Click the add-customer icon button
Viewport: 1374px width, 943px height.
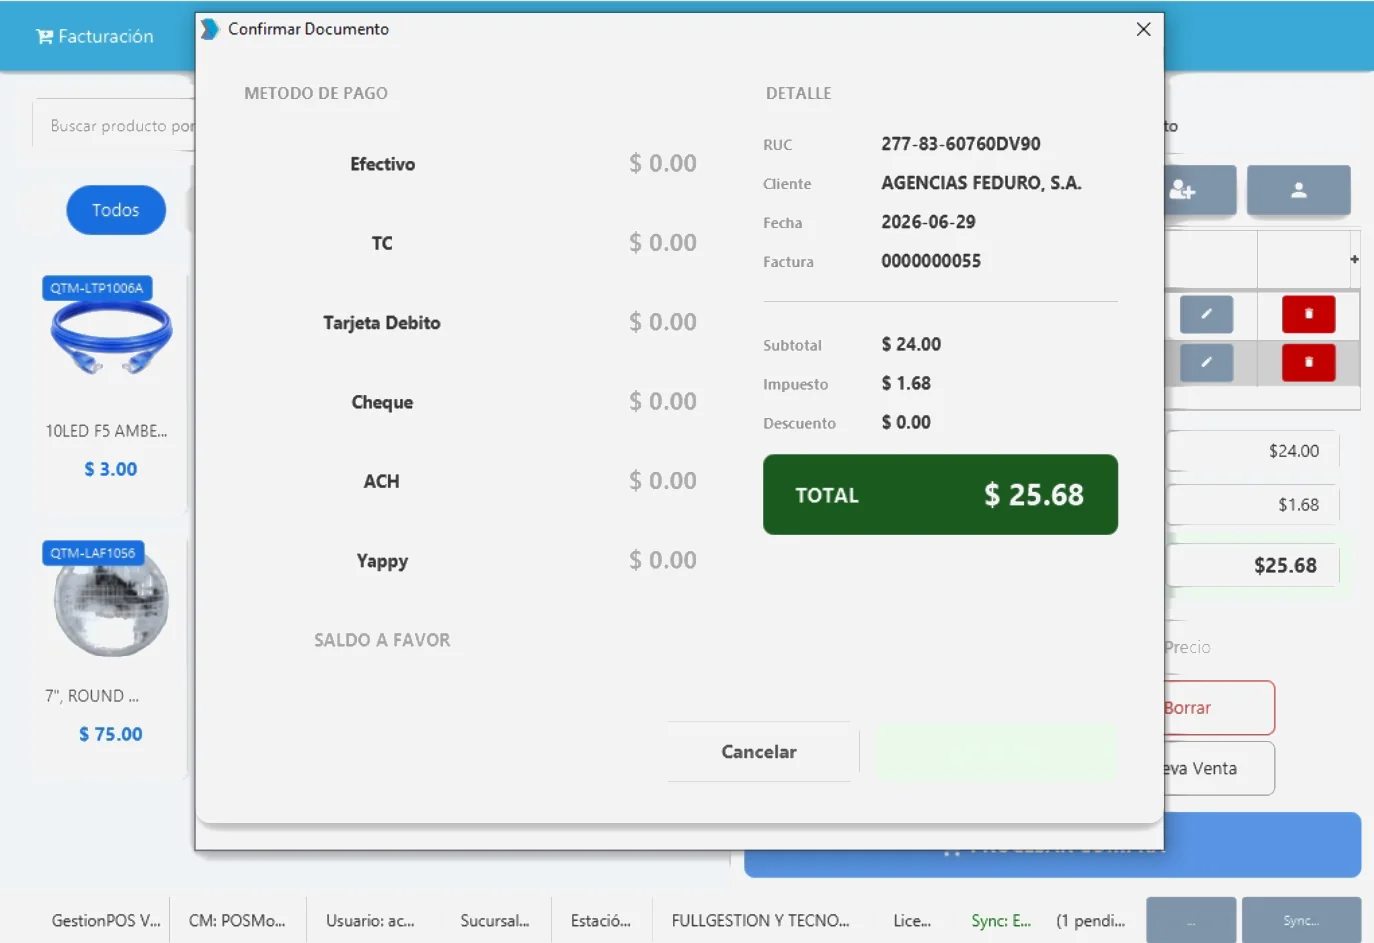point(1200,190)
